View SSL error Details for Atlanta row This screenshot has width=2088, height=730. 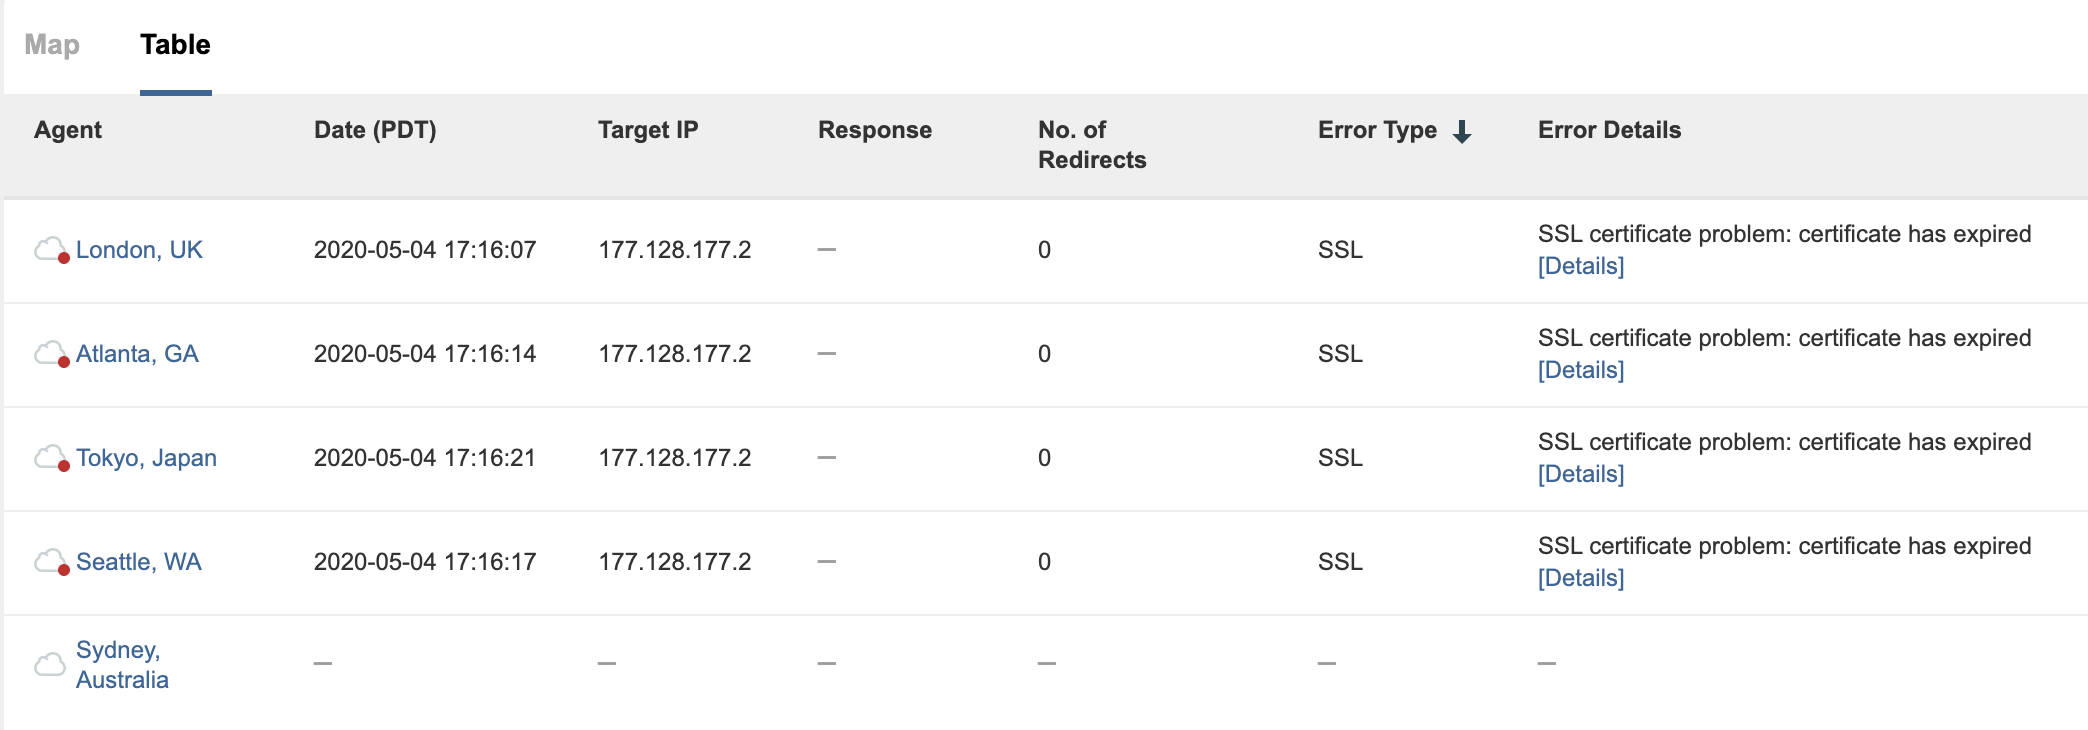click(1581, 370)
